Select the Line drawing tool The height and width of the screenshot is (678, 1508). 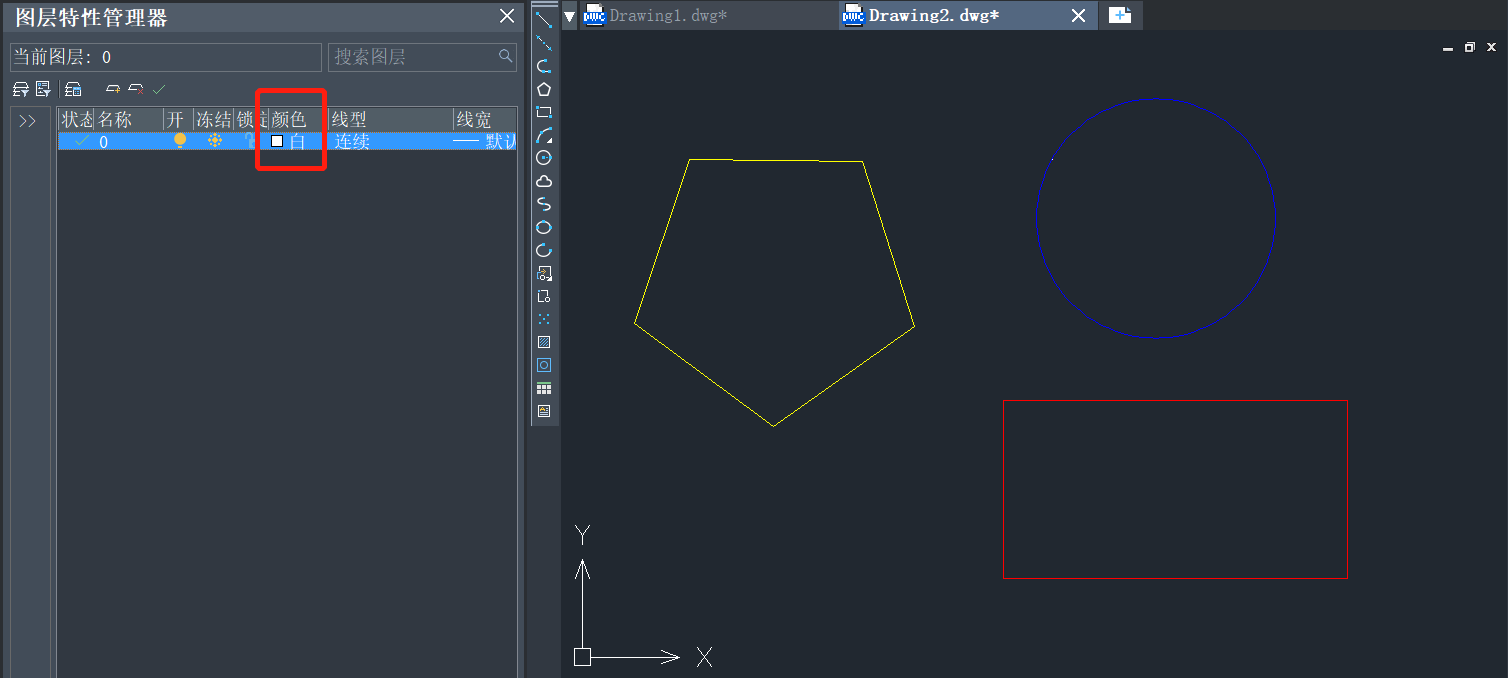[x=544, y=19]
